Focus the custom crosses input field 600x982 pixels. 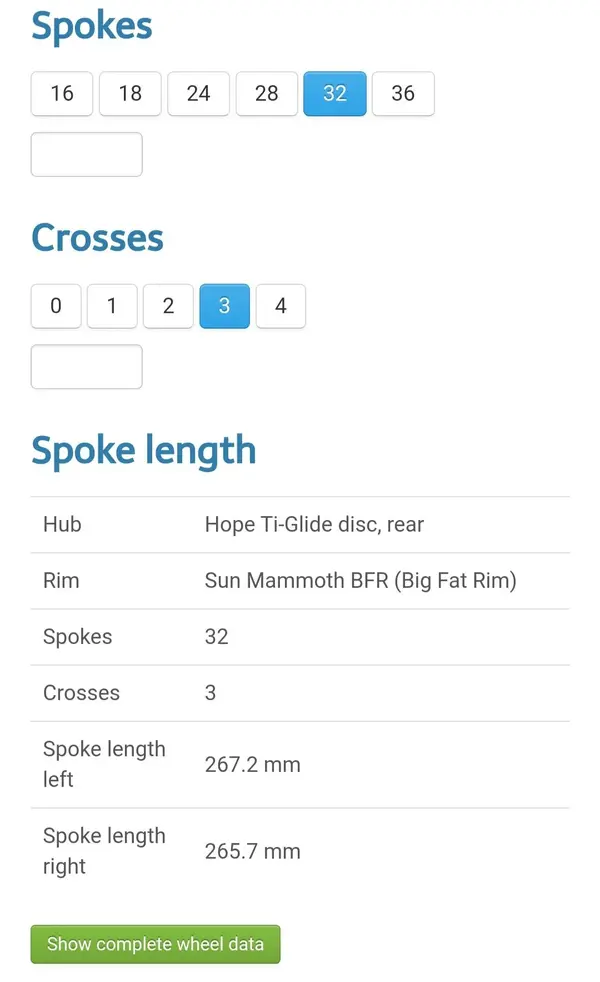(86, 366)
